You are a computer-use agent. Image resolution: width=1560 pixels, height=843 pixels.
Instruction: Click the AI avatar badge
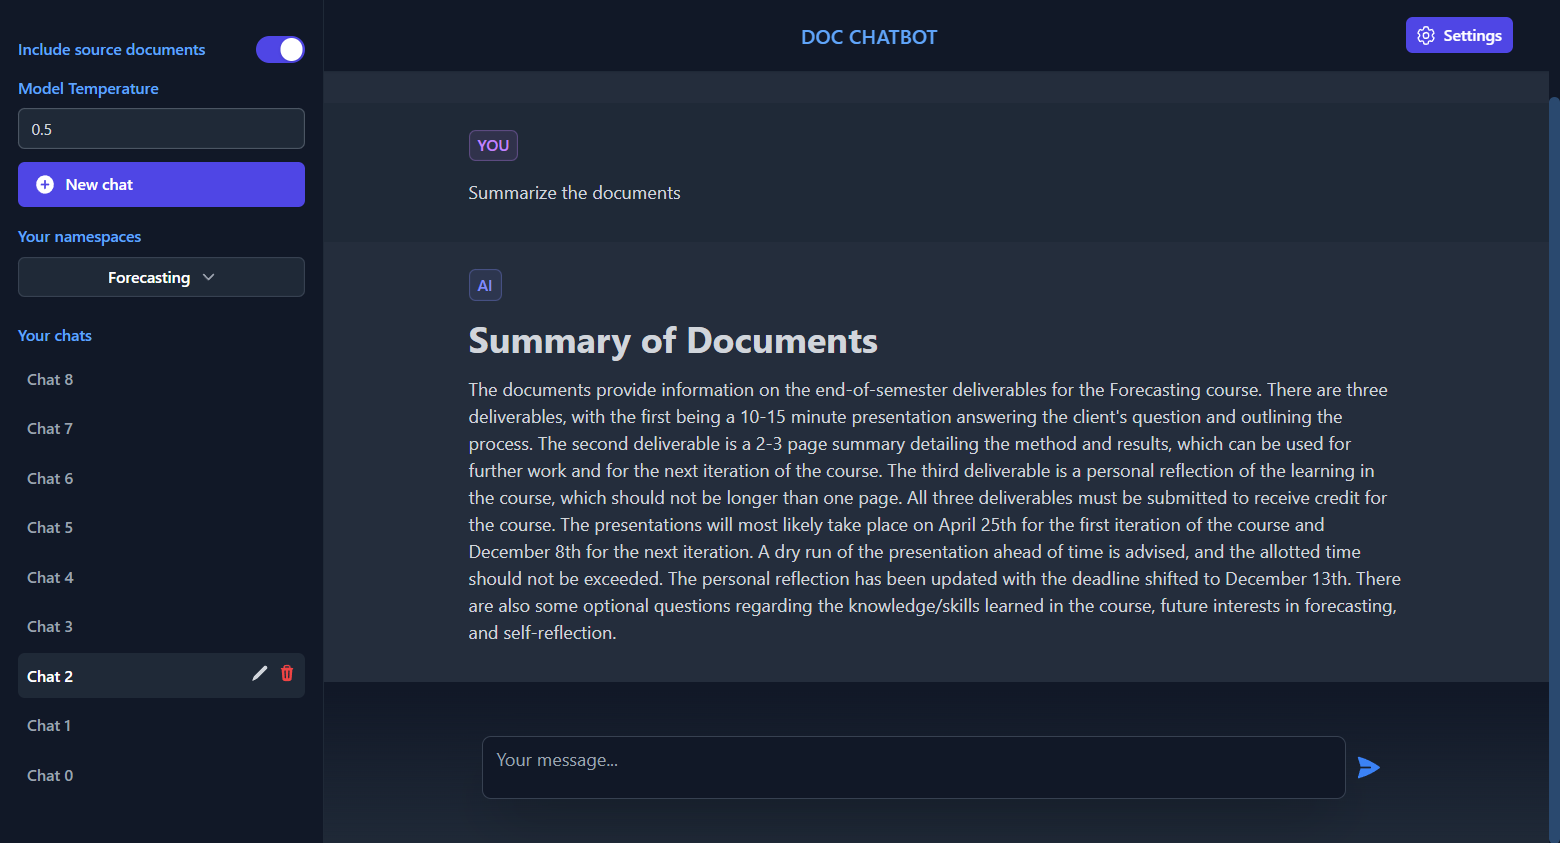pyautogui.click(x=485, y=285)
